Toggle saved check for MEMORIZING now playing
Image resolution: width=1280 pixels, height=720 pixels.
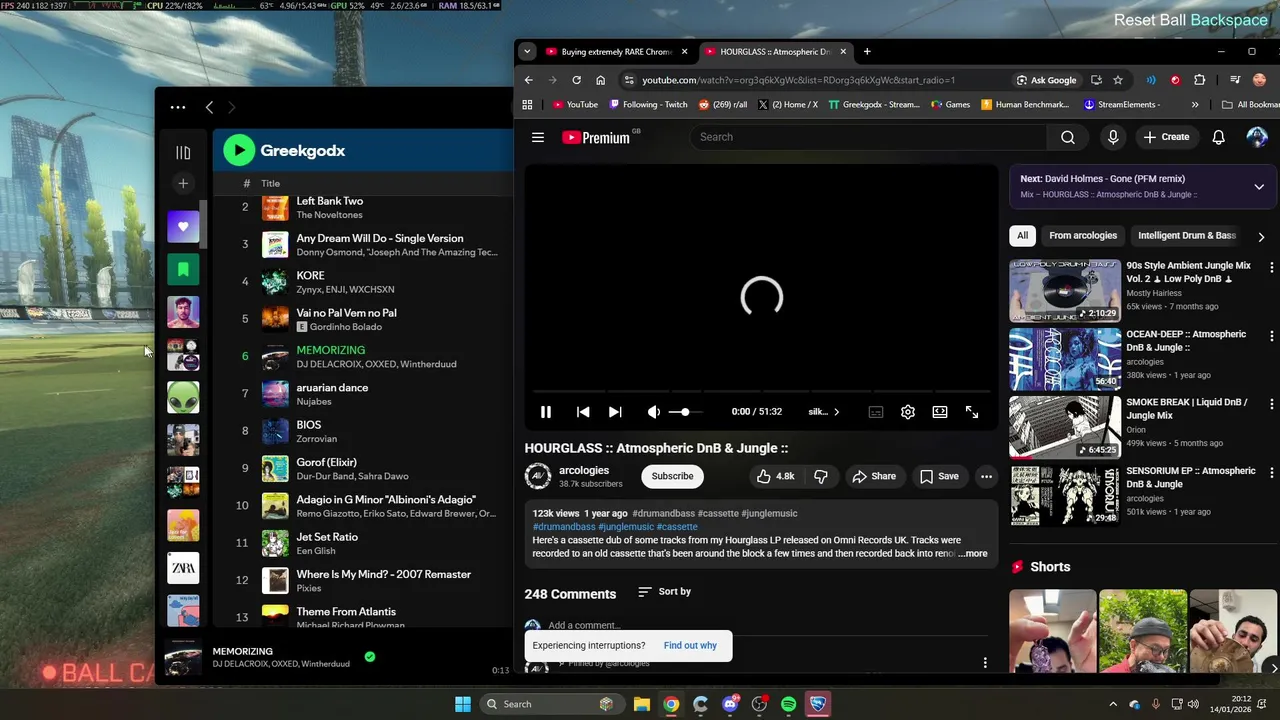click(370, 657)
